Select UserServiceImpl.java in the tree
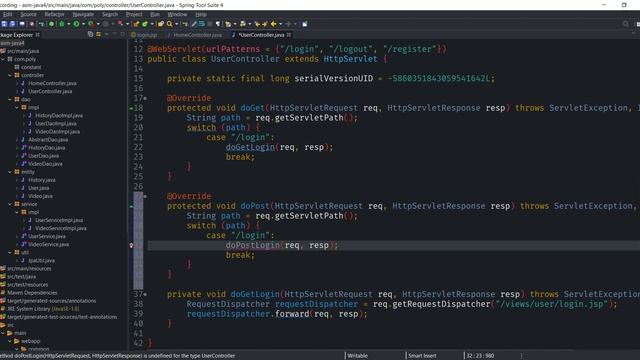640x360 pixels. point(59,220)
